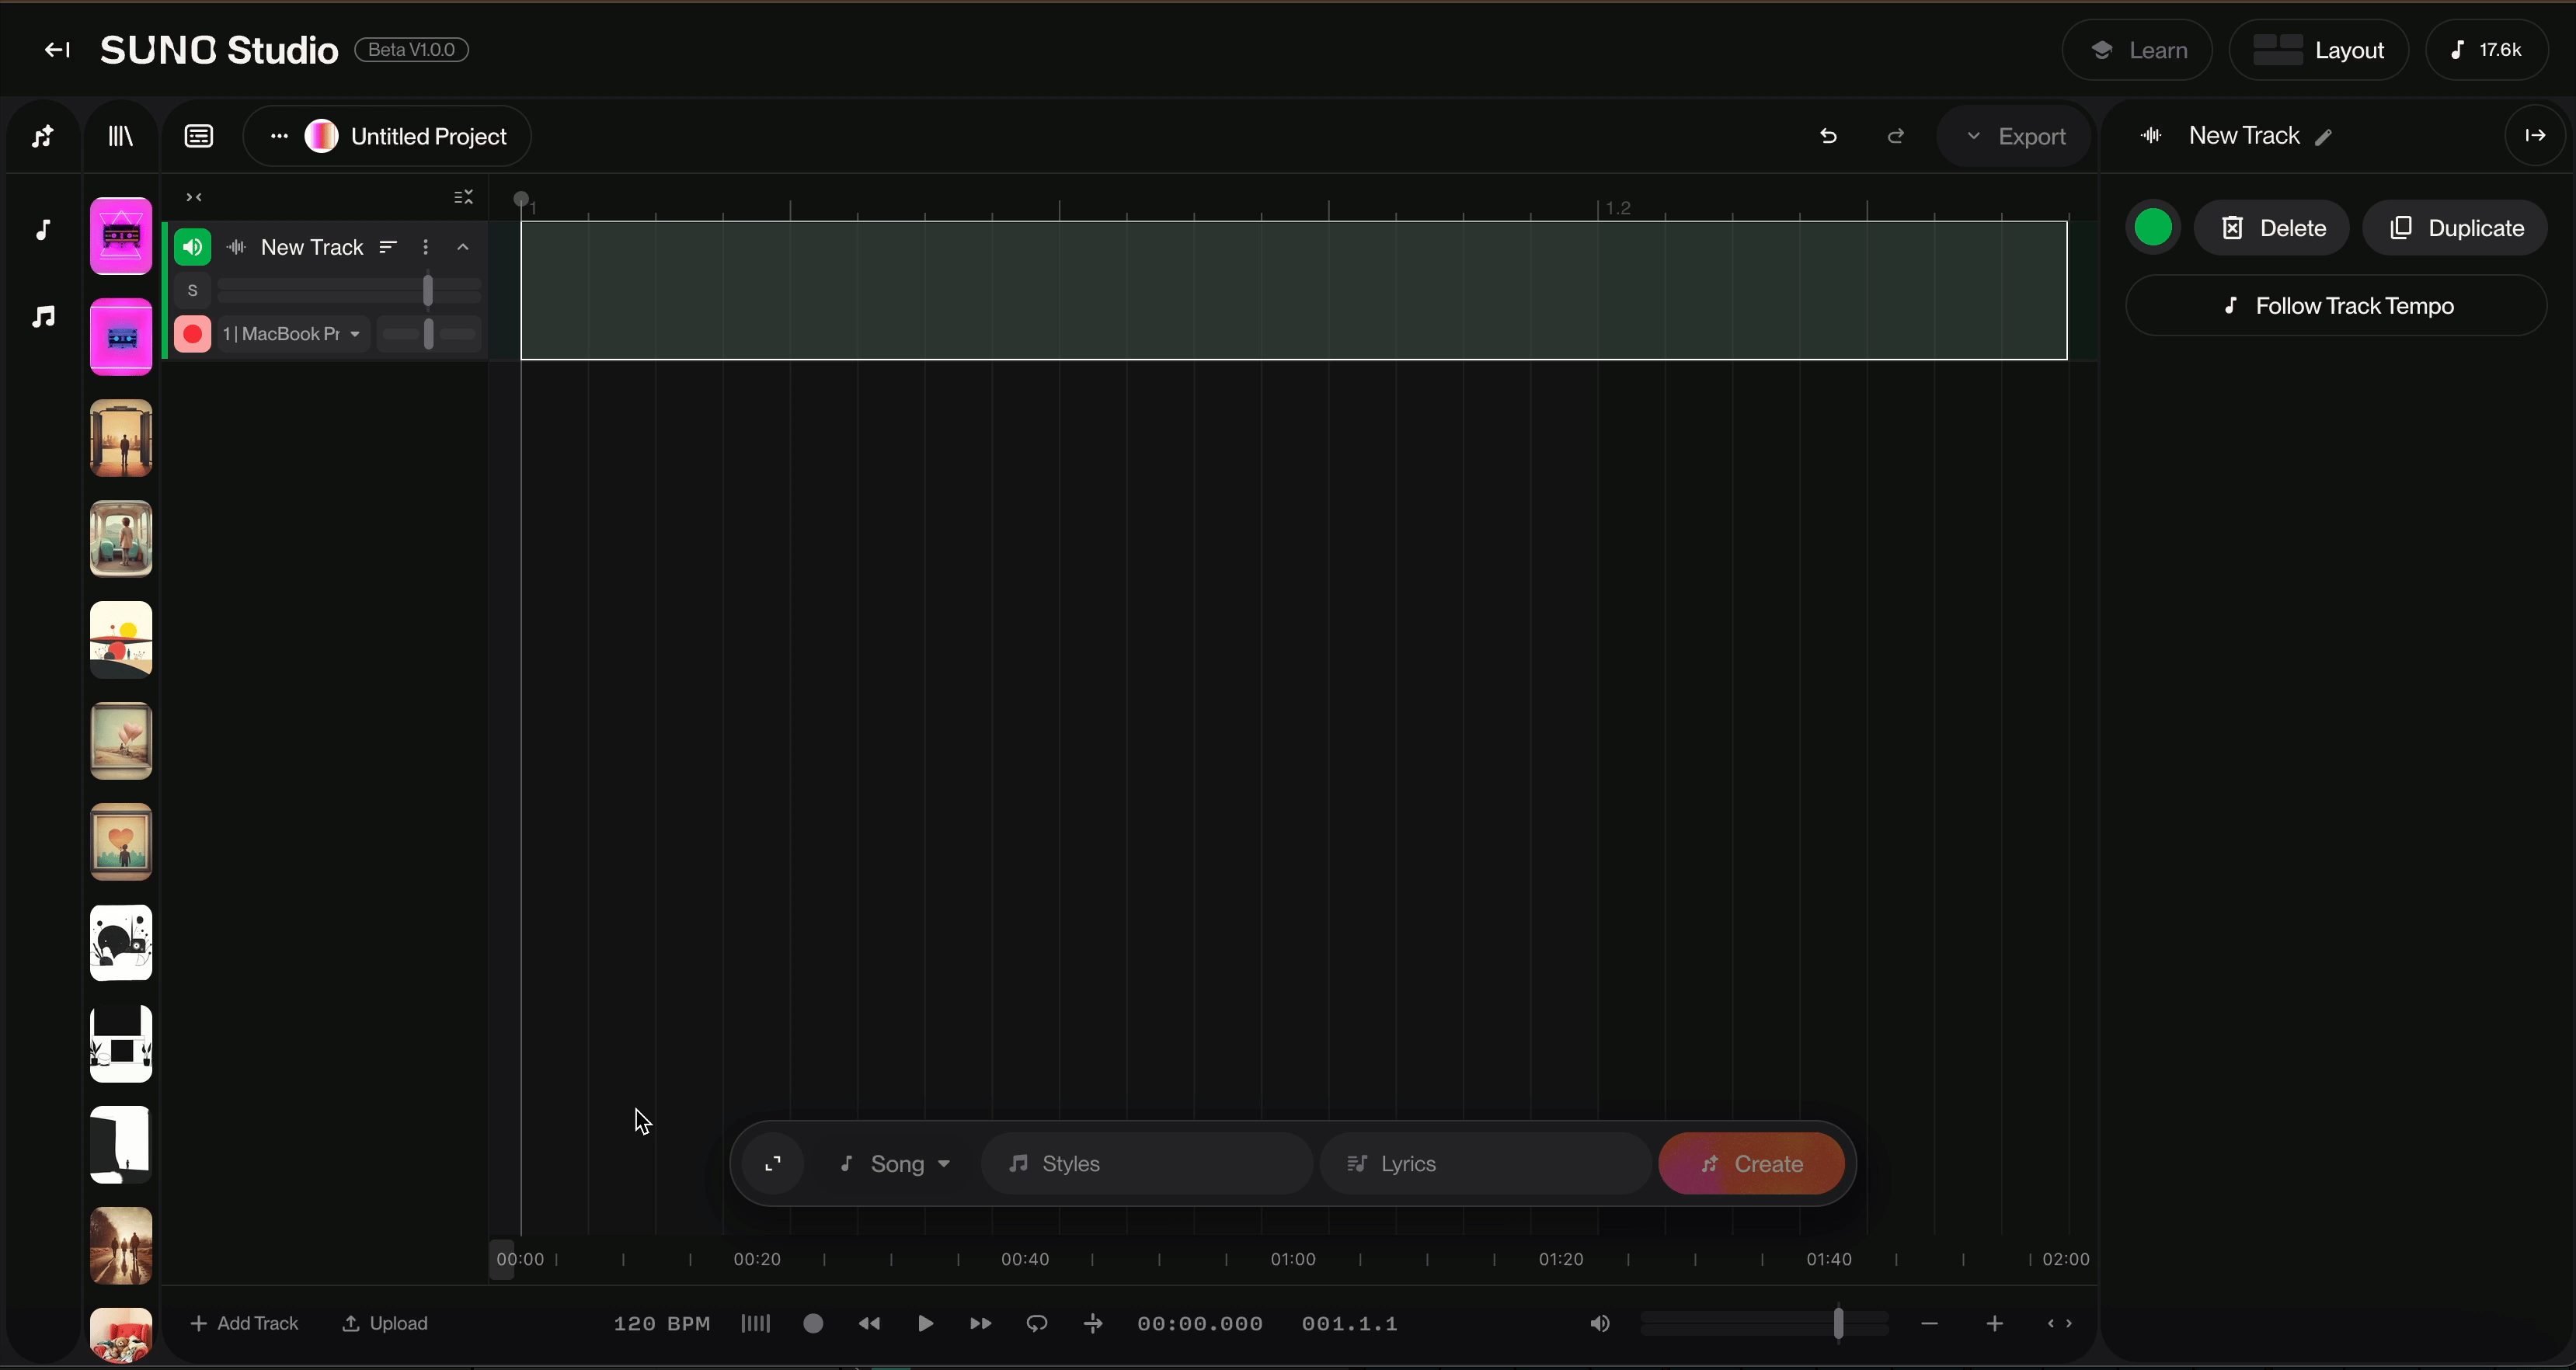The width and height of the screenshot is (2576, 1370).
Task: Click the Follow Track Tempo button
Action: tap(2335, 306)
